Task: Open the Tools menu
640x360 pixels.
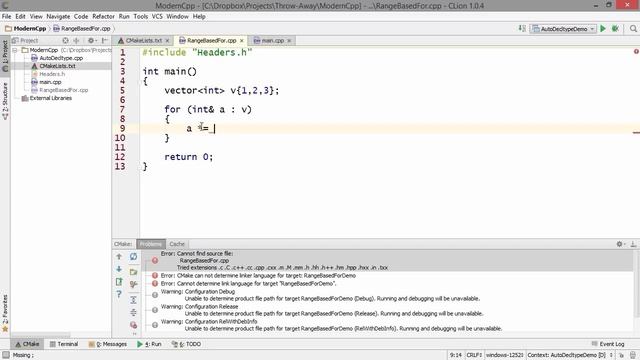Action: tap(140, 16)
